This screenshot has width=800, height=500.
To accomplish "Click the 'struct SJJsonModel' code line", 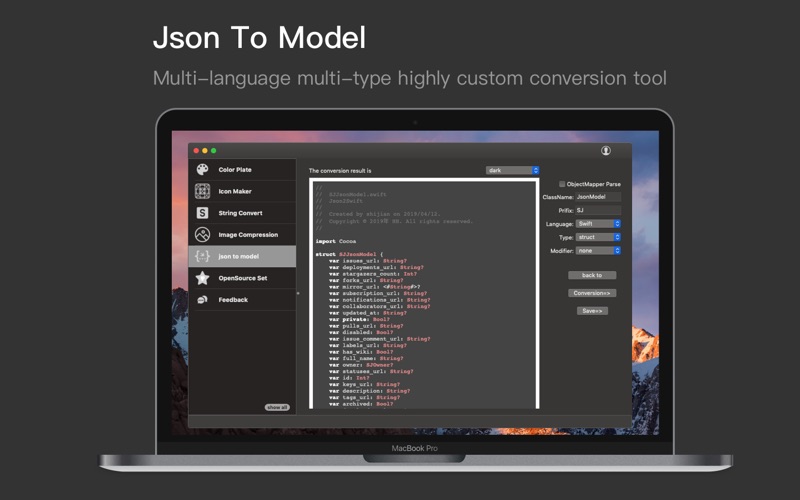I will 349,254.
